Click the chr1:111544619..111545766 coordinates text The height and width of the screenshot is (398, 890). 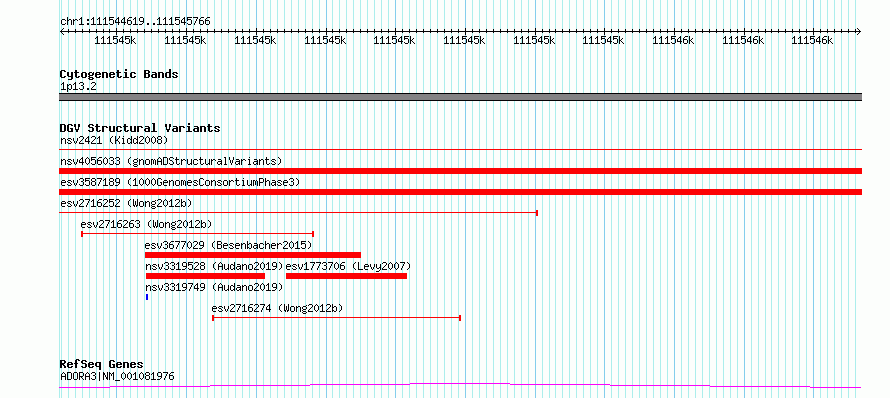point(135,22)
